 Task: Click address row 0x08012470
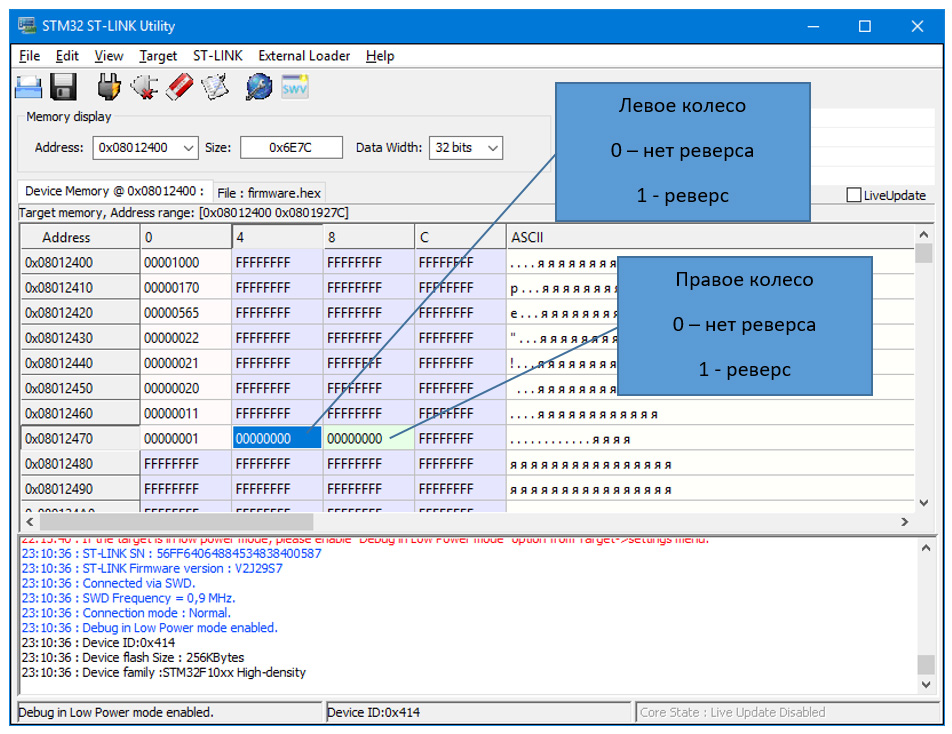[x=80, y=438]
